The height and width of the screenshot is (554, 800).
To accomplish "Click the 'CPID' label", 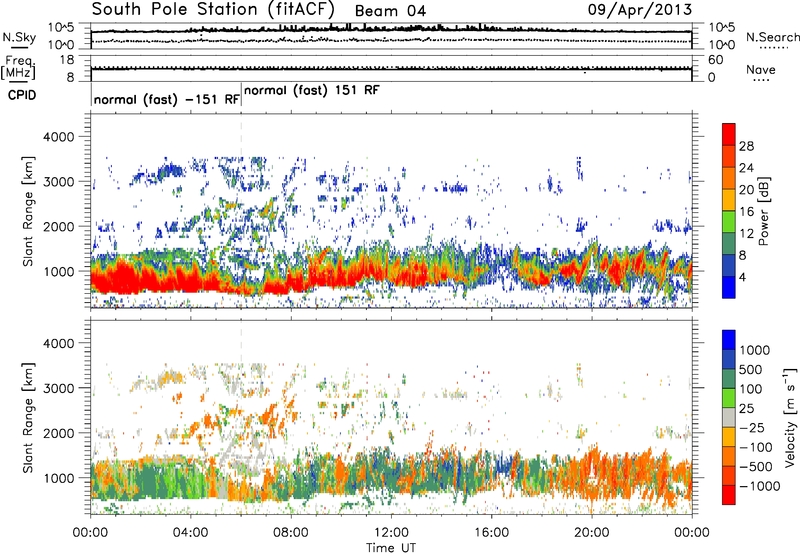I will point(22,95).
